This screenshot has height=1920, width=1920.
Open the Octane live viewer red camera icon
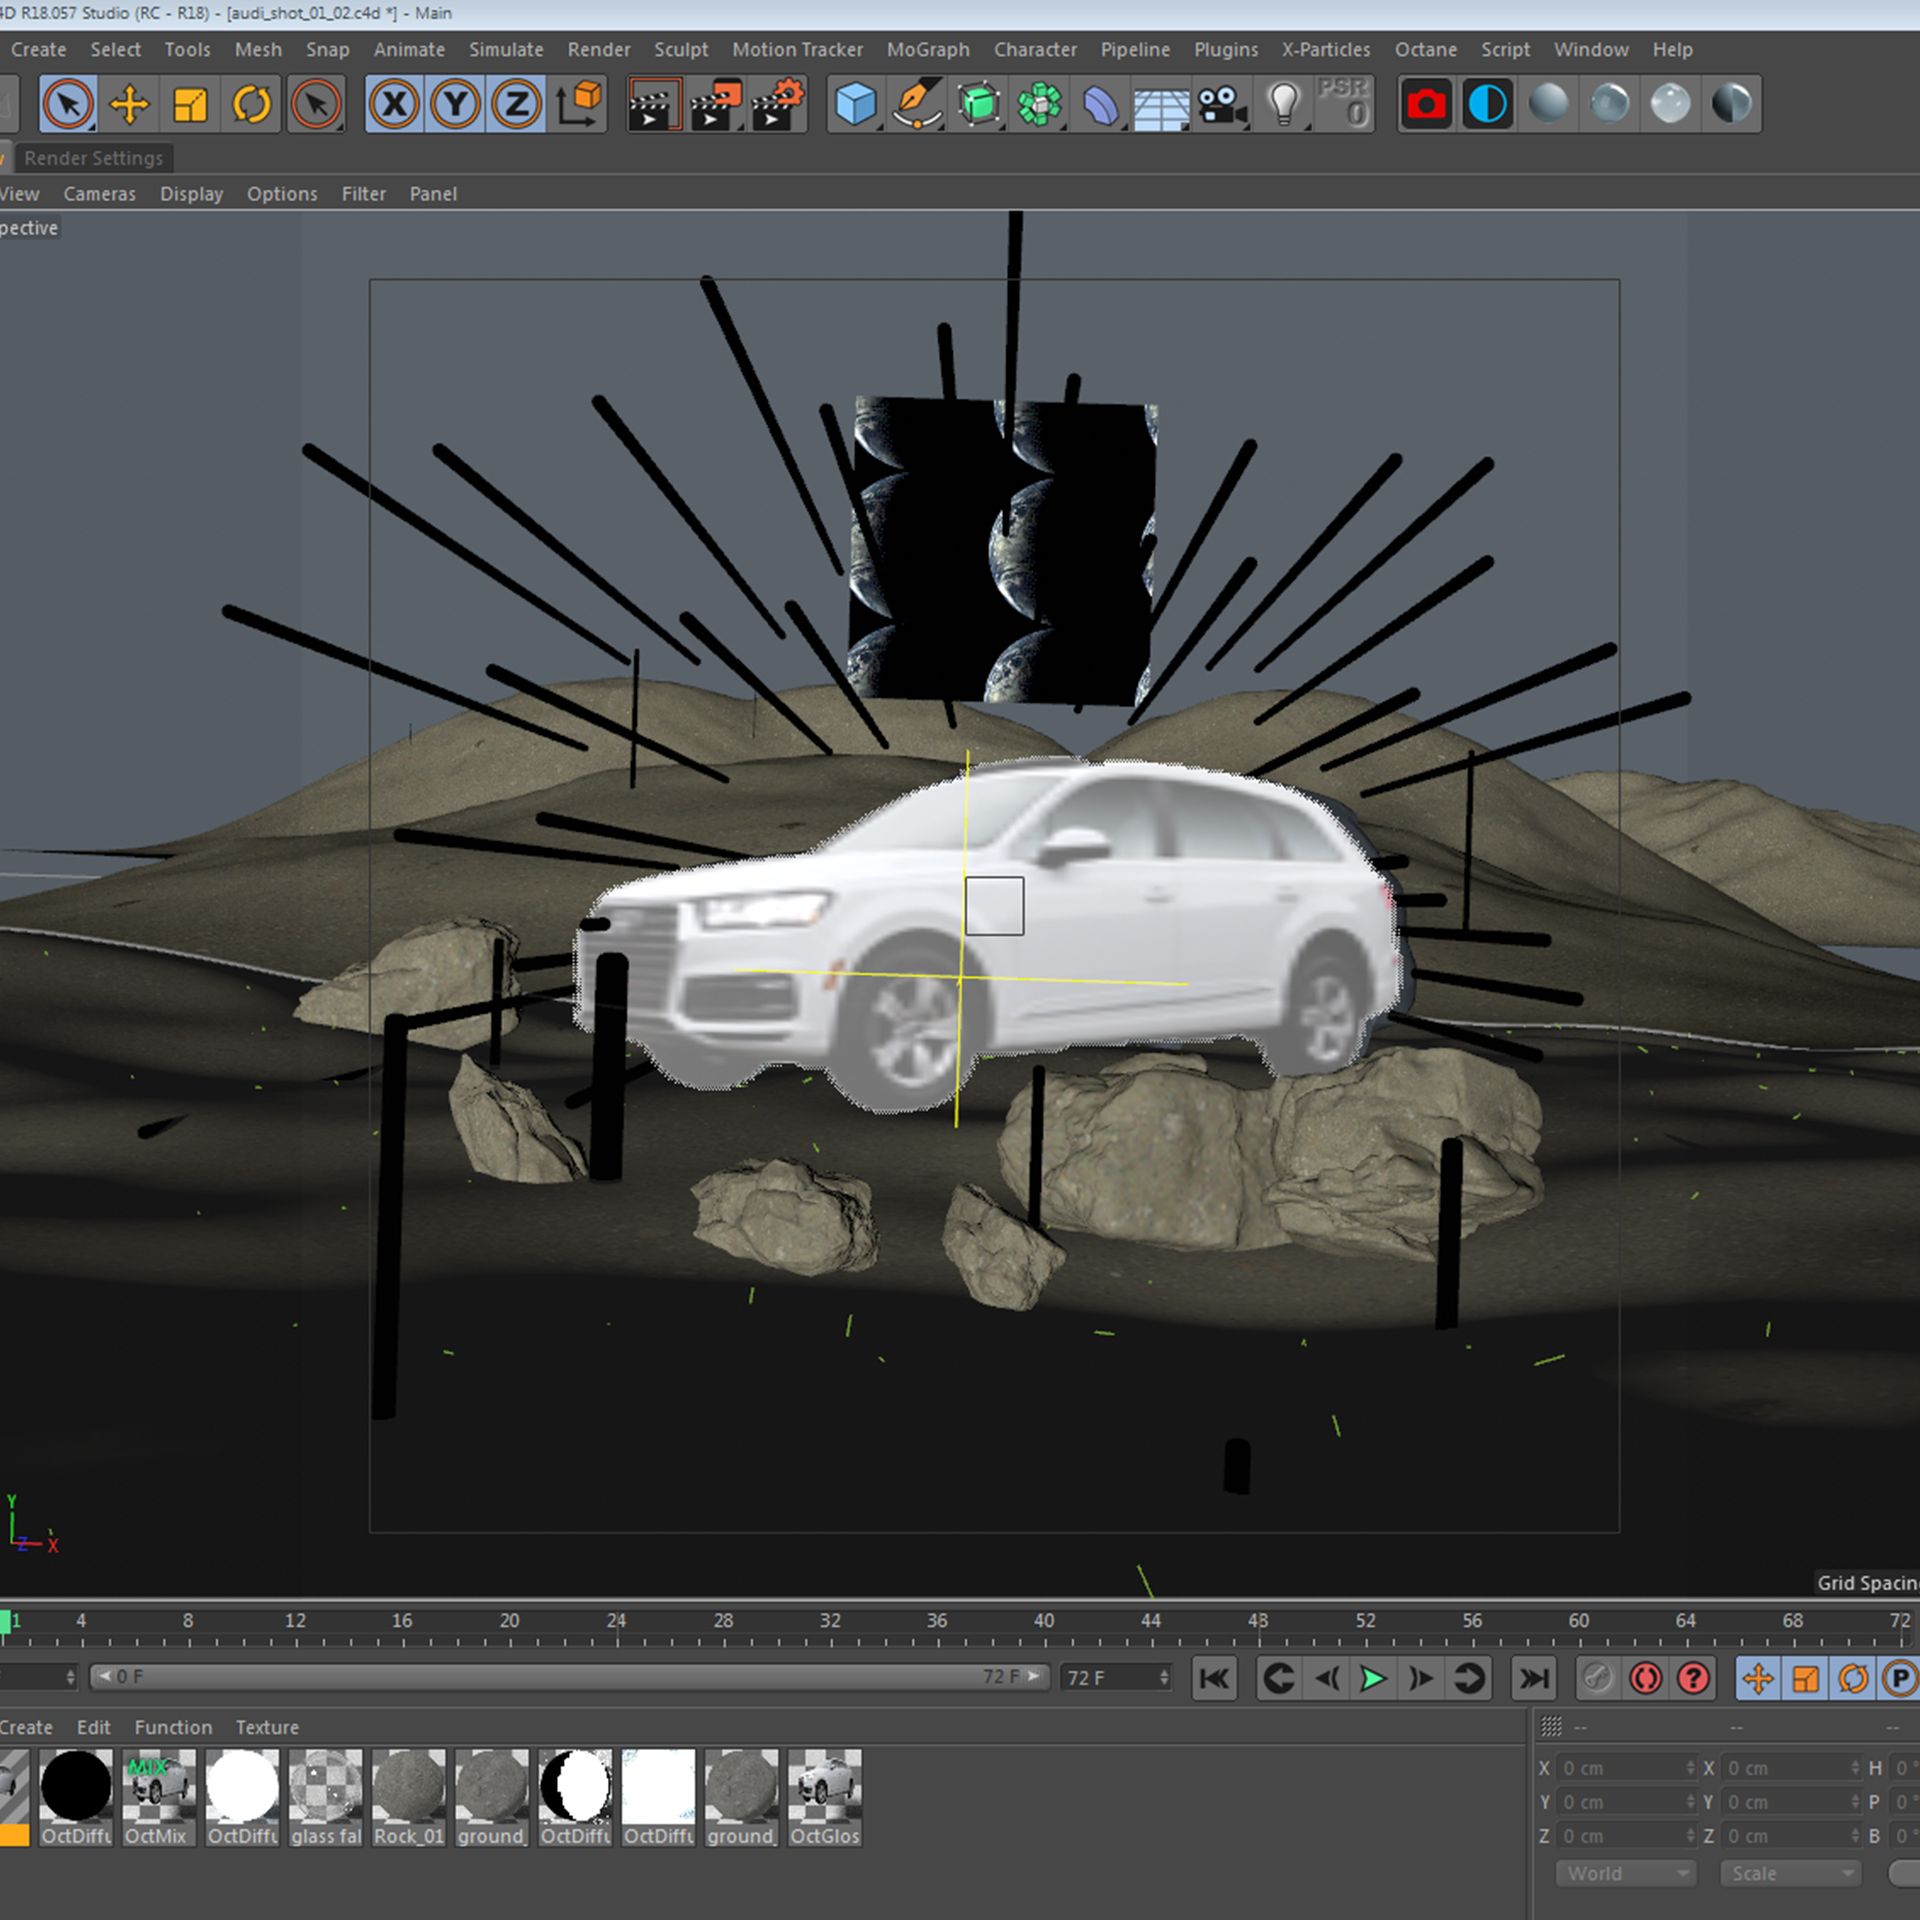1426,104
